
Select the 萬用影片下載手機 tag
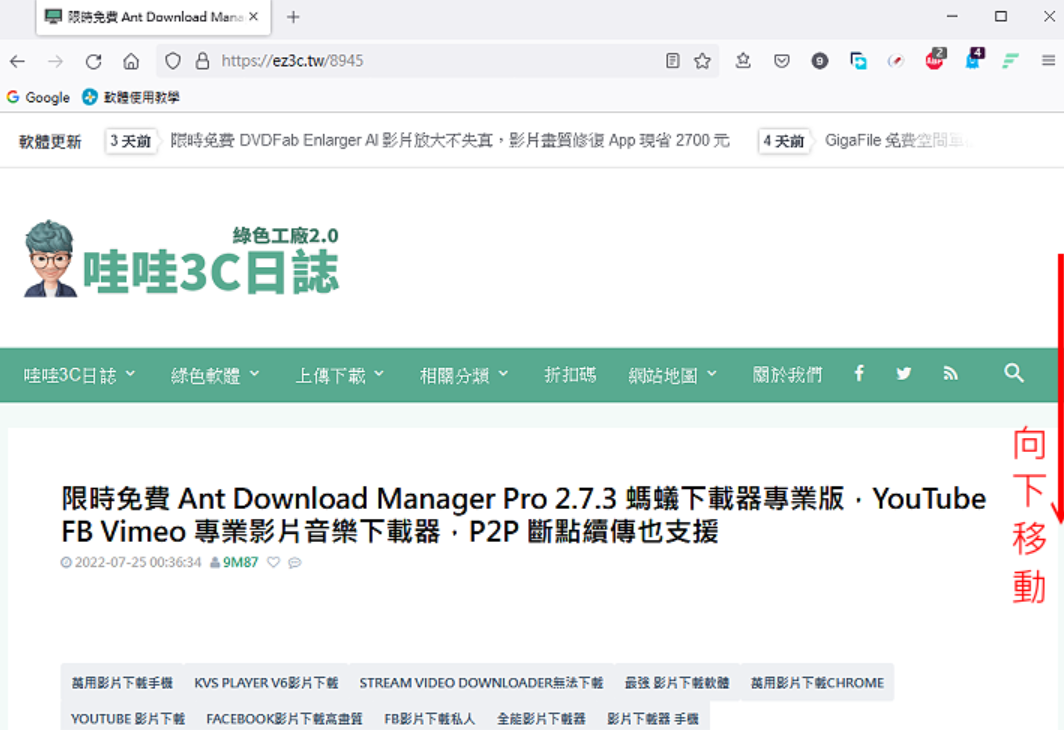[122, 683]
